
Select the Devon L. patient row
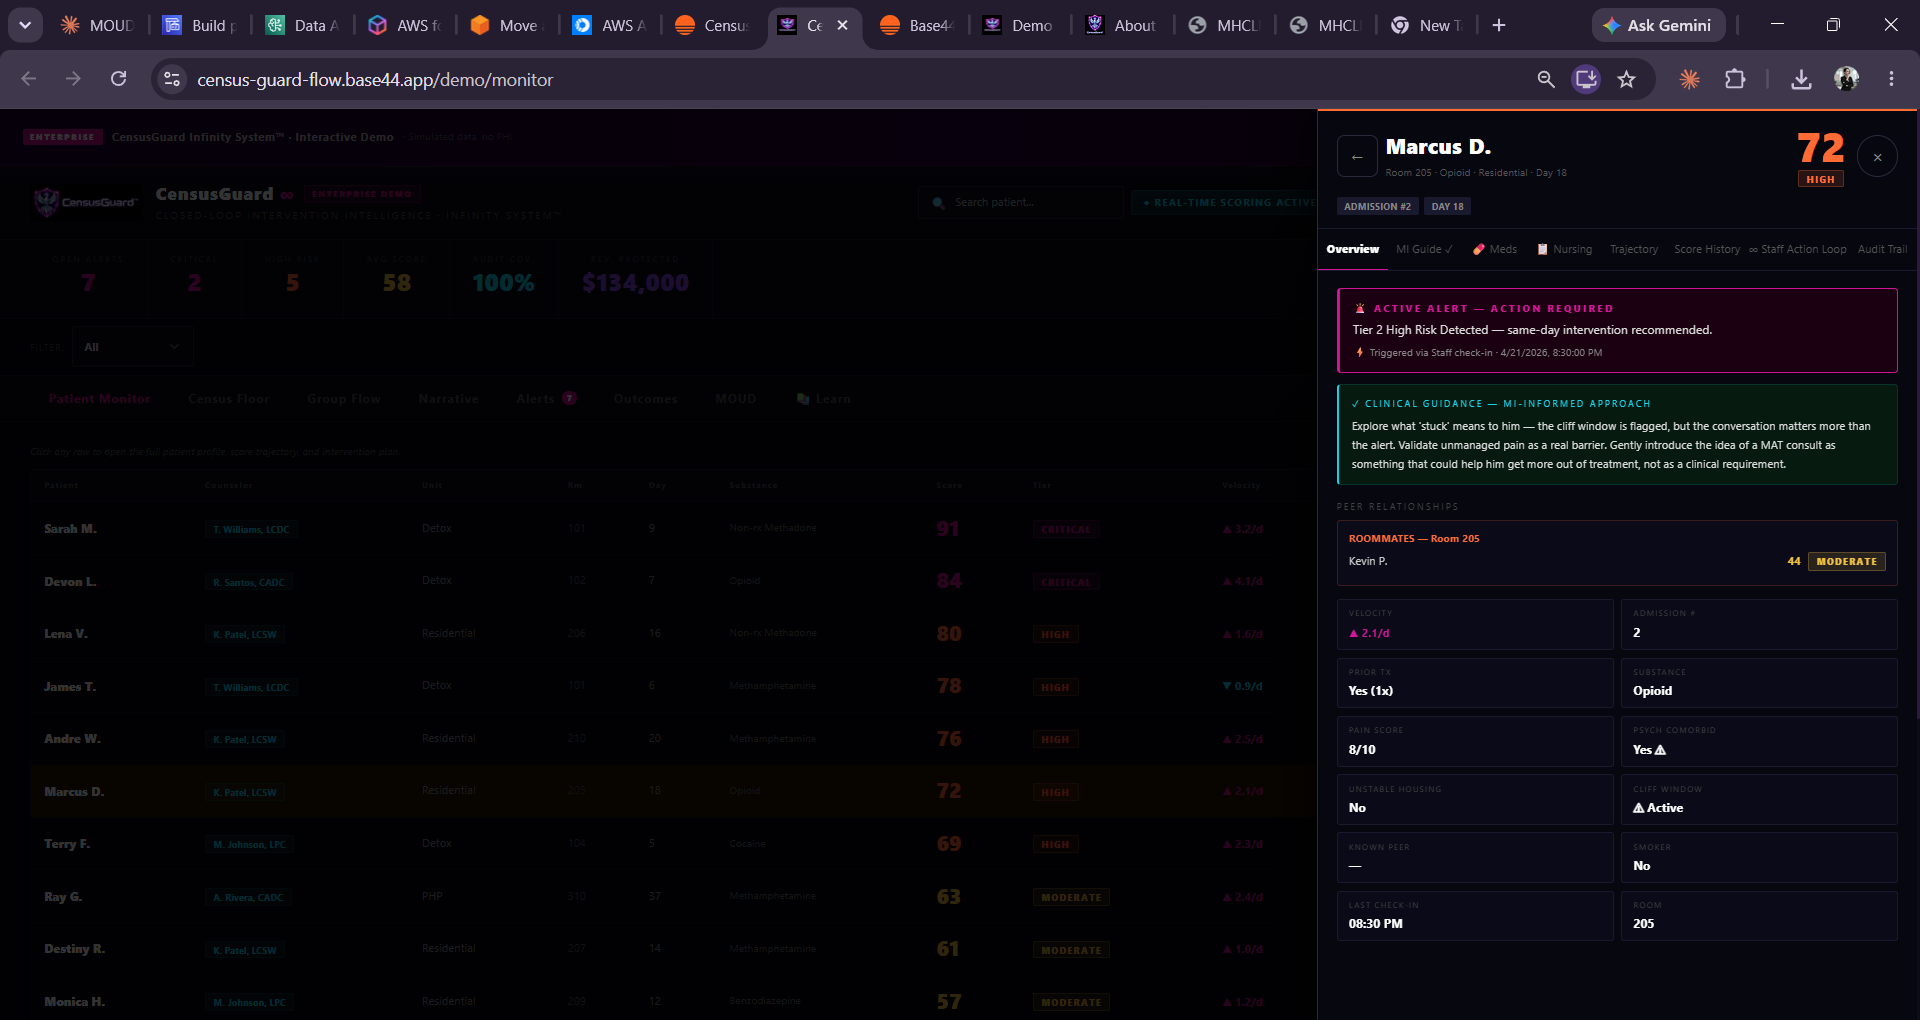[x=672, y=581]
